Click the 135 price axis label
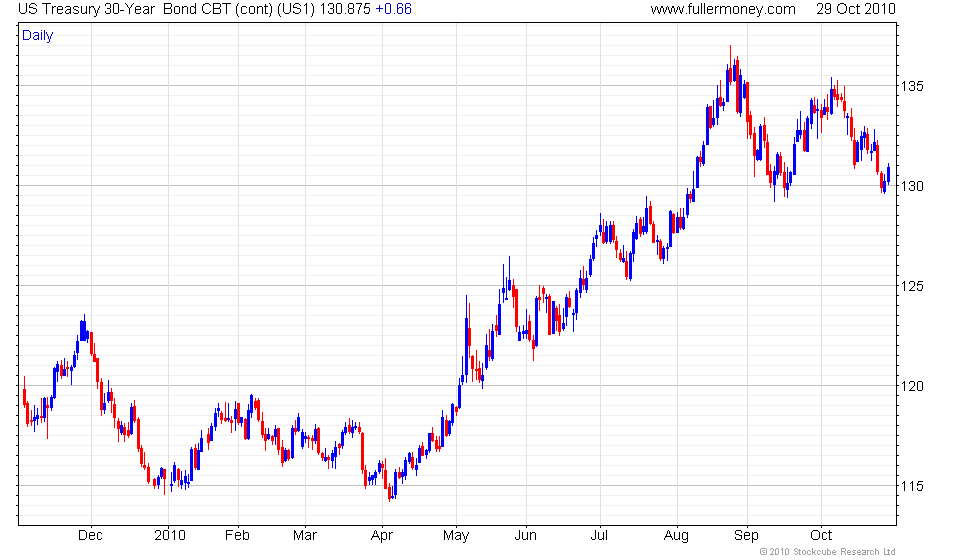 click(912, 86)
